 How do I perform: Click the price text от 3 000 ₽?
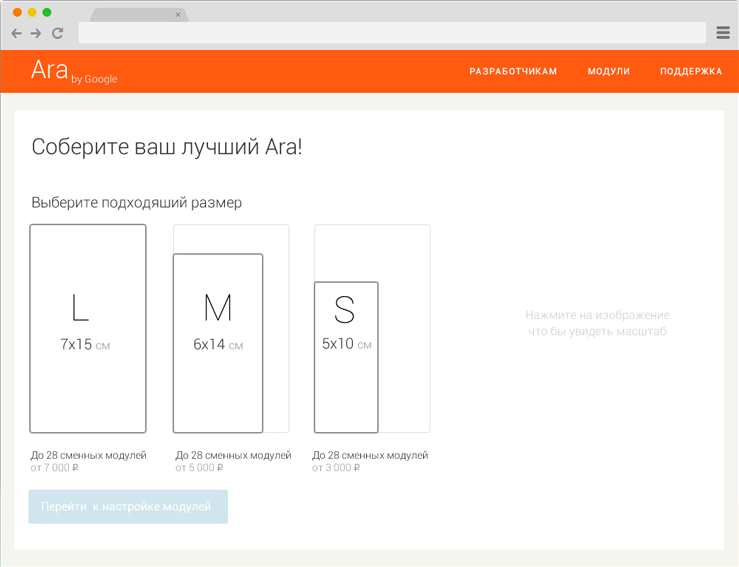click(x=336, y=468)
